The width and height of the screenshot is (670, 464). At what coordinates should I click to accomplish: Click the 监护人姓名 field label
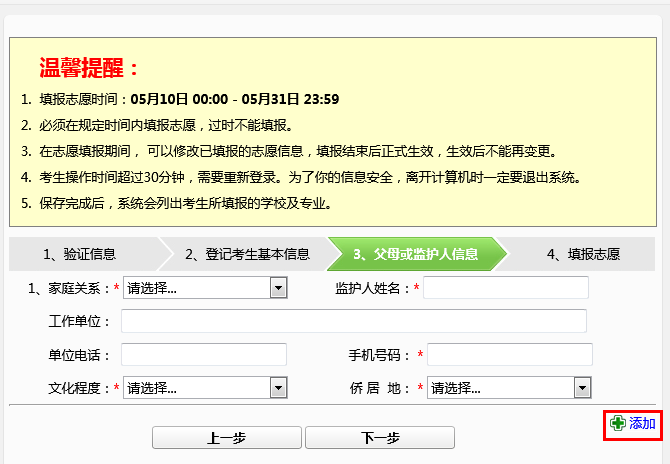tap(372, 289)
